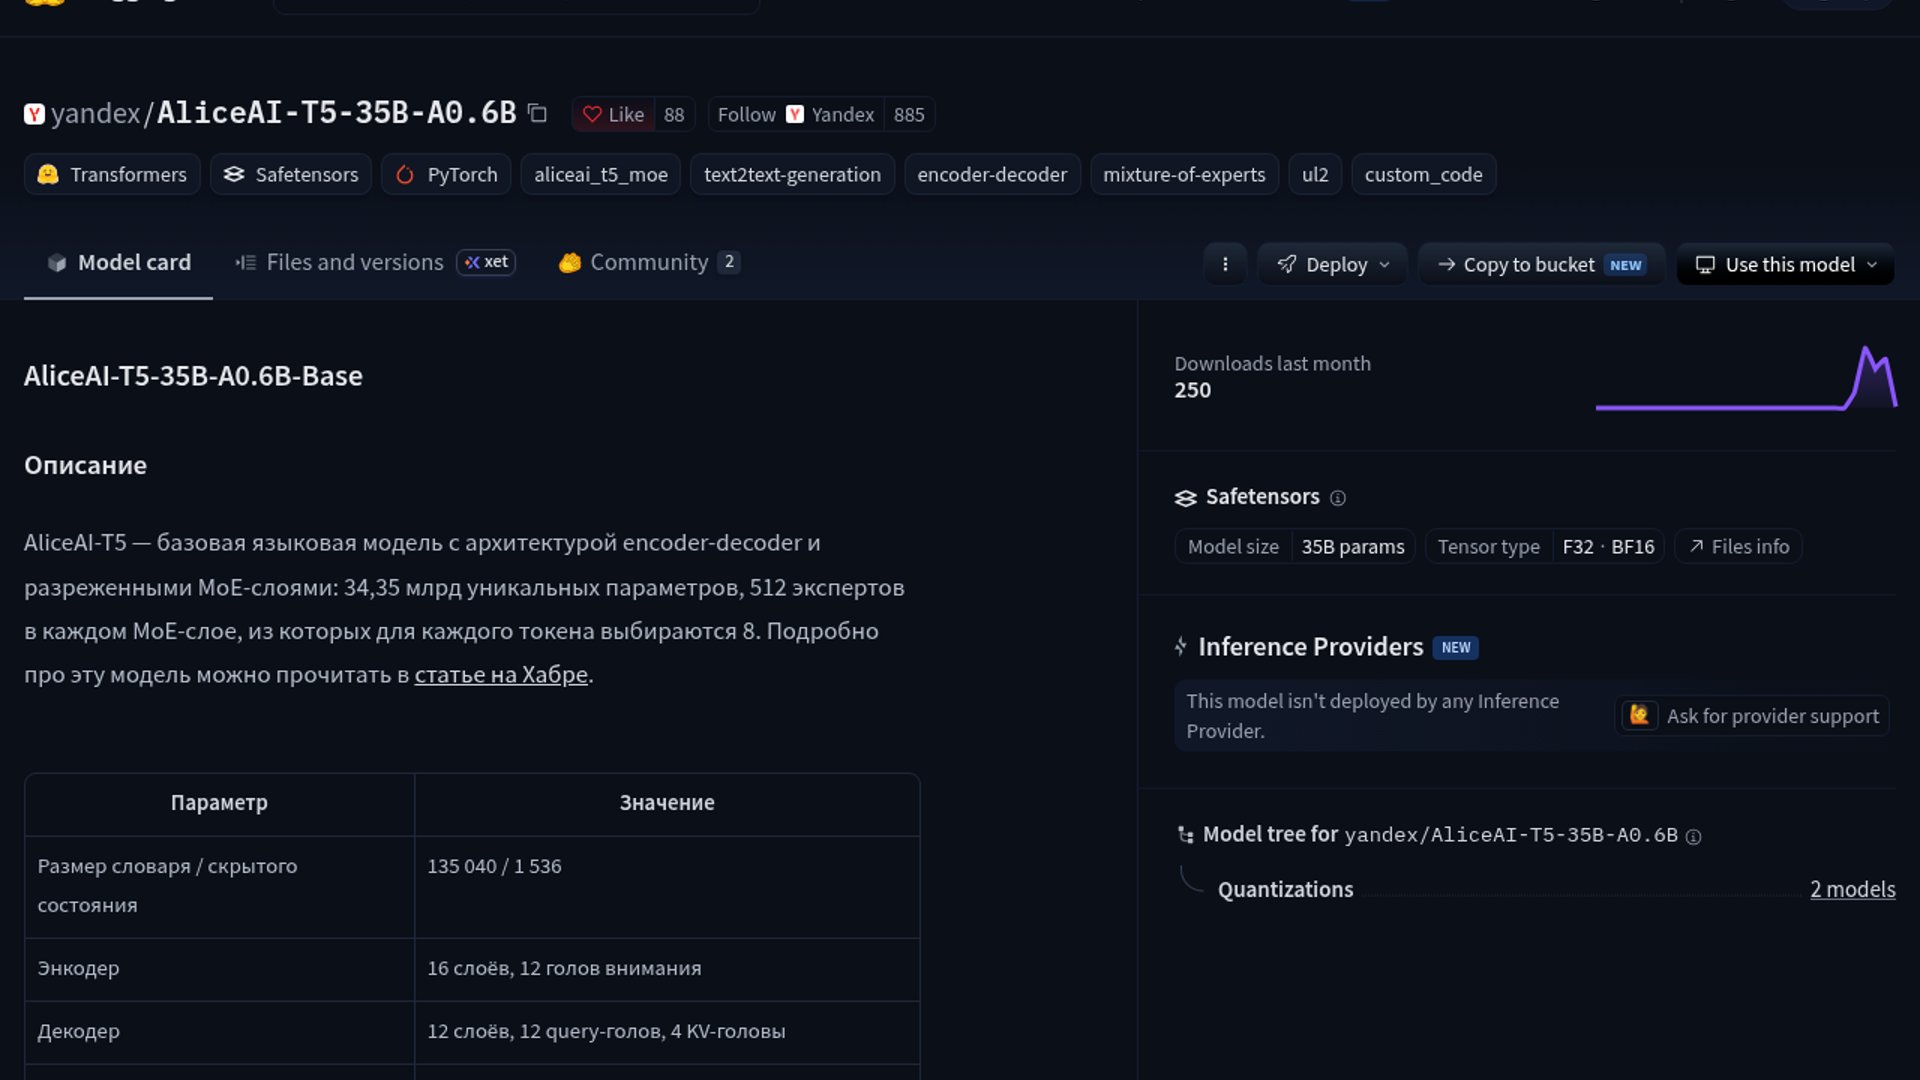Click the Описание heading

(85, 465)
